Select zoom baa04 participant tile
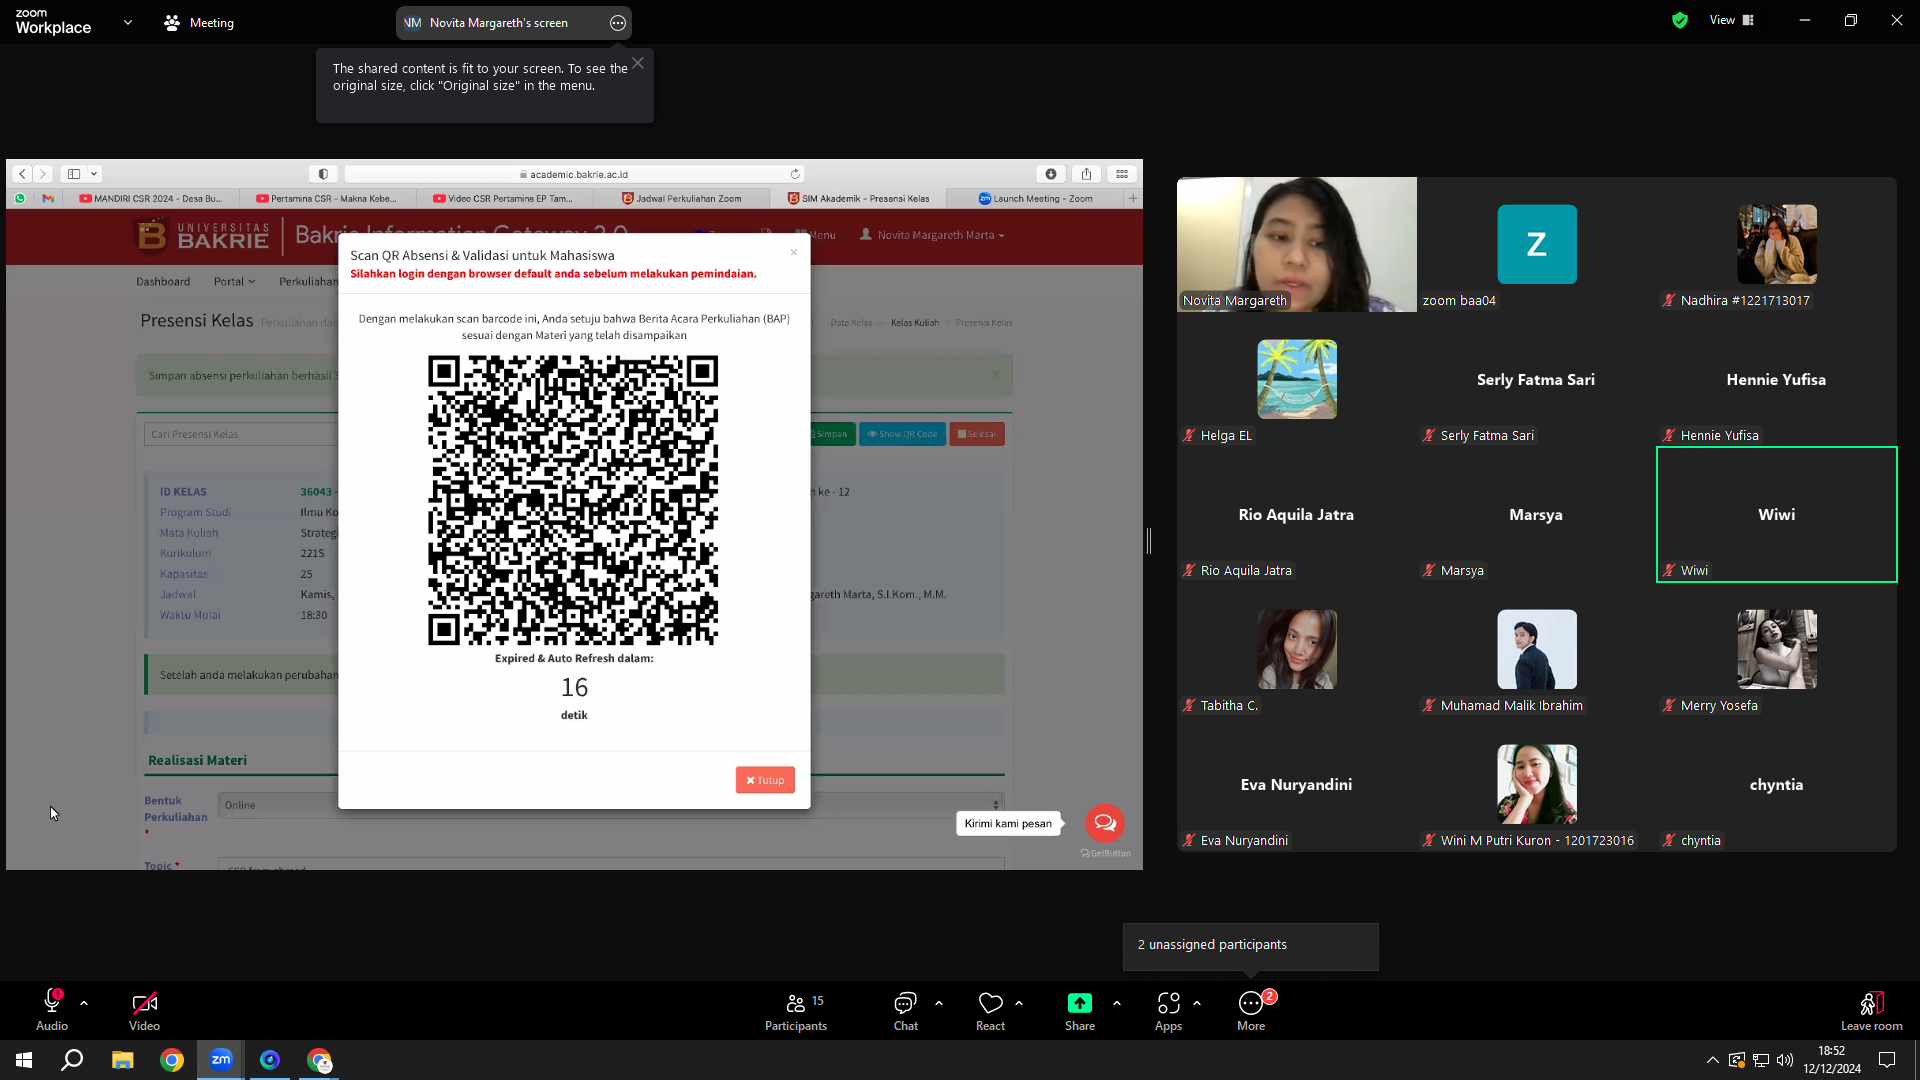The width and height of the screenshot is (1920, 1080). coord(1537,245)
